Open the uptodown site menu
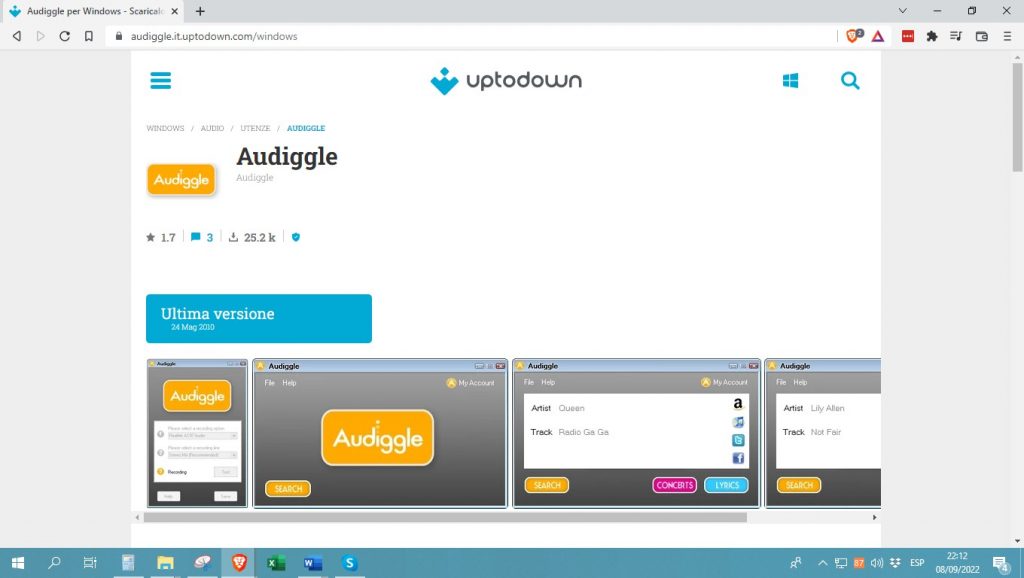This screenshot has width=1024, height=578. pos(160,81)
